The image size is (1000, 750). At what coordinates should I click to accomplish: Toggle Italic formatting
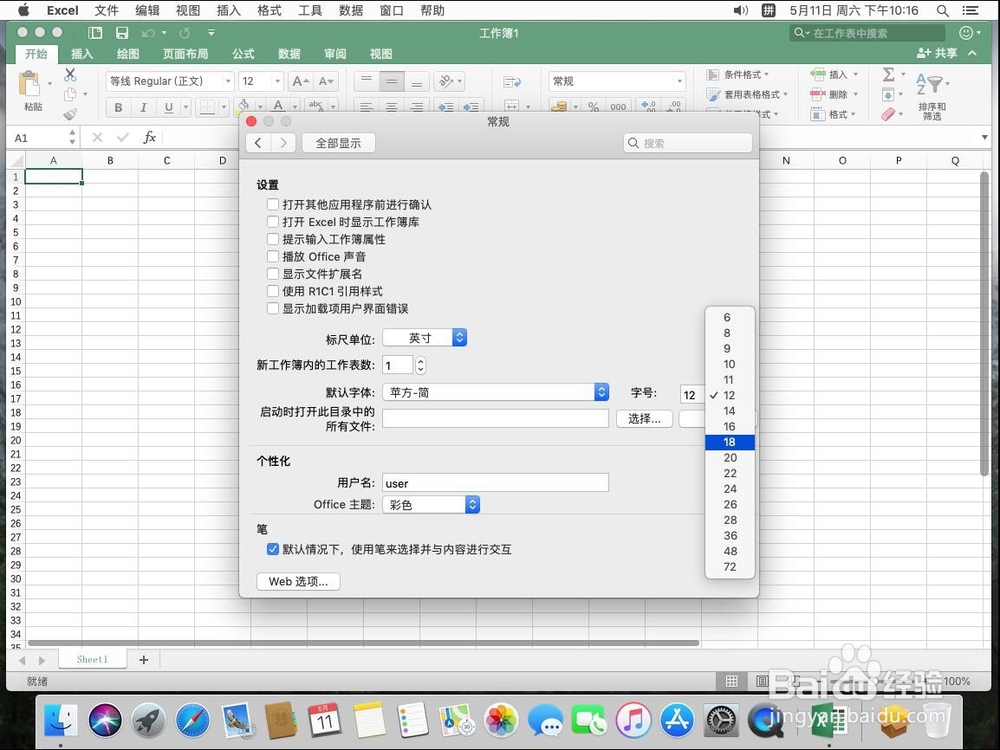pos(143,107)
